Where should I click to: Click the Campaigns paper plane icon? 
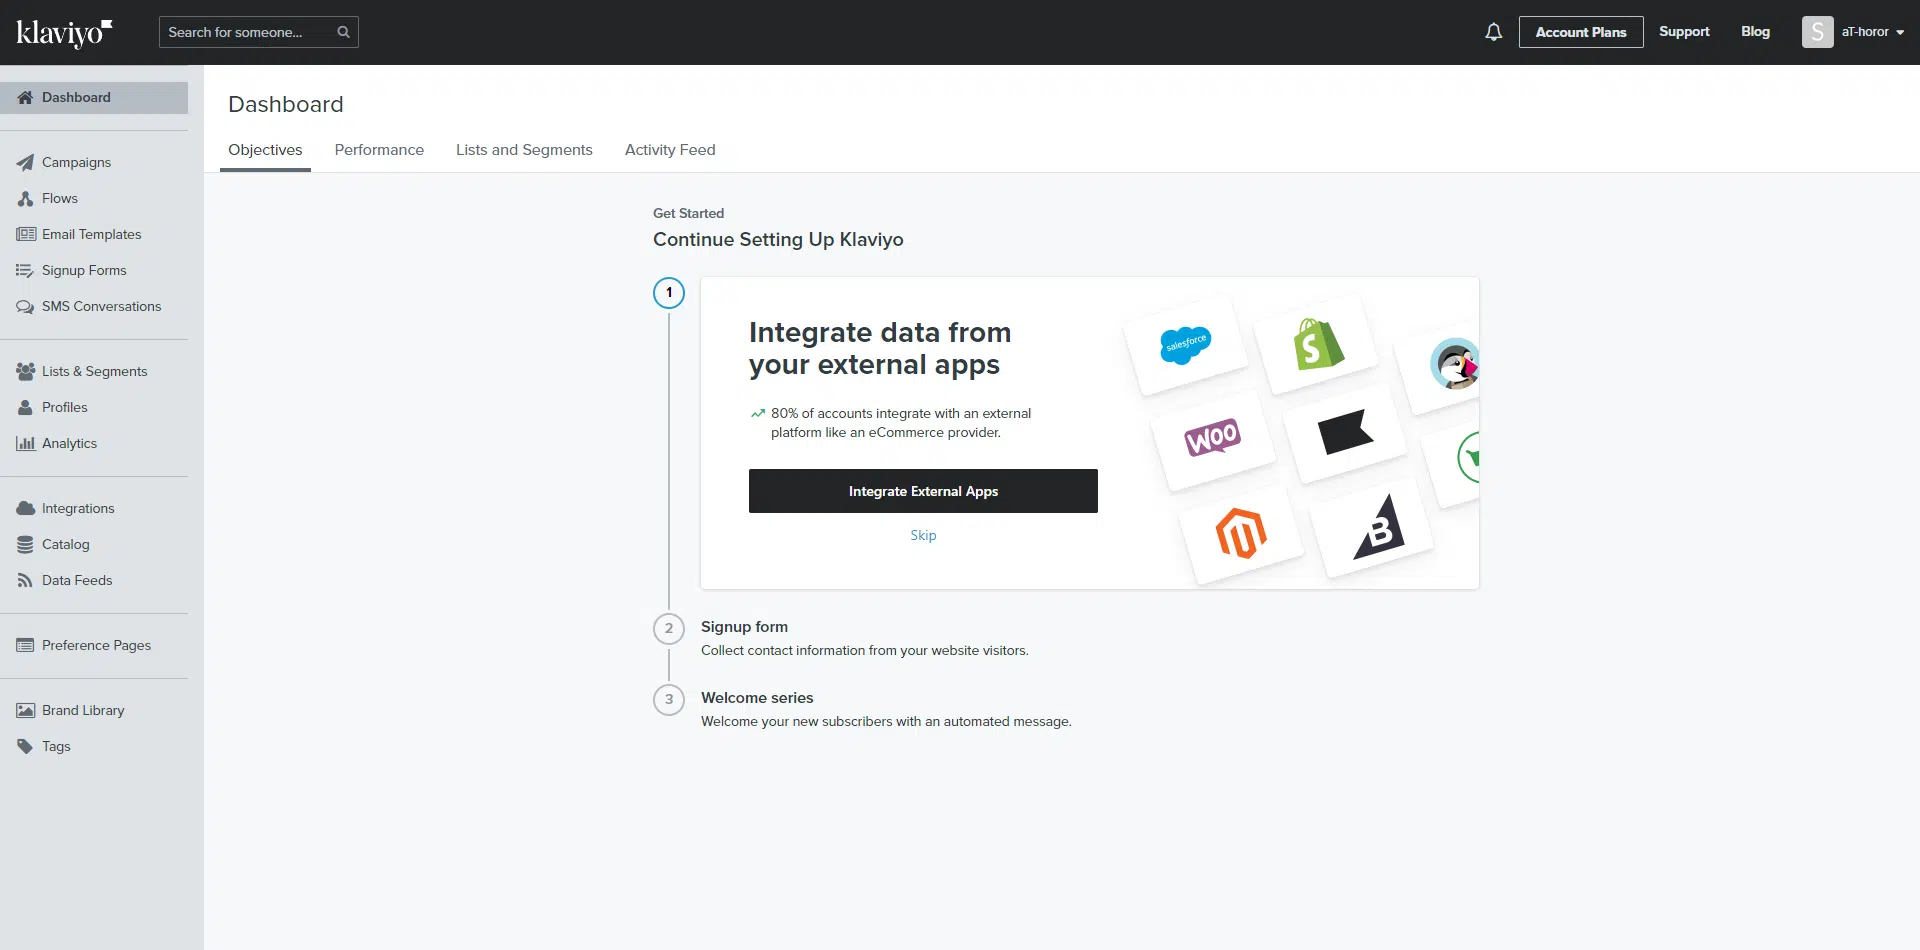tap(25, 162)
